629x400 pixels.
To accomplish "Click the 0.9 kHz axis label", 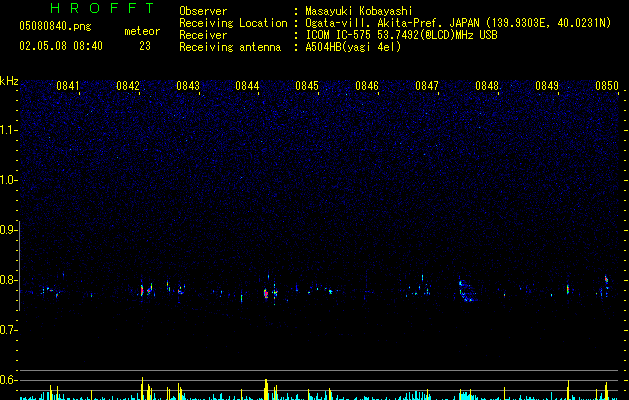I will [x=7, y=230].
